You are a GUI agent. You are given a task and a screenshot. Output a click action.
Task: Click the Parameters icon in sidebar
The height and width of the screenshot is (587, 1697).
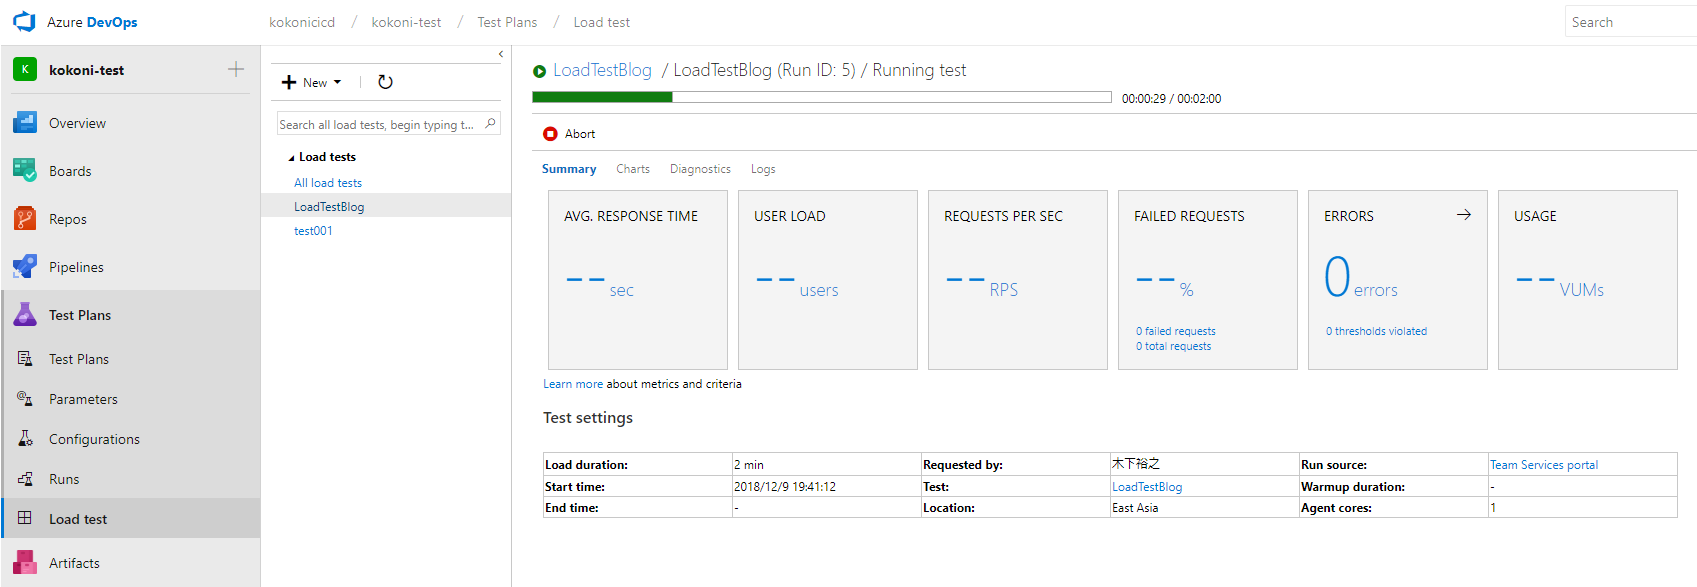[25, 399]
